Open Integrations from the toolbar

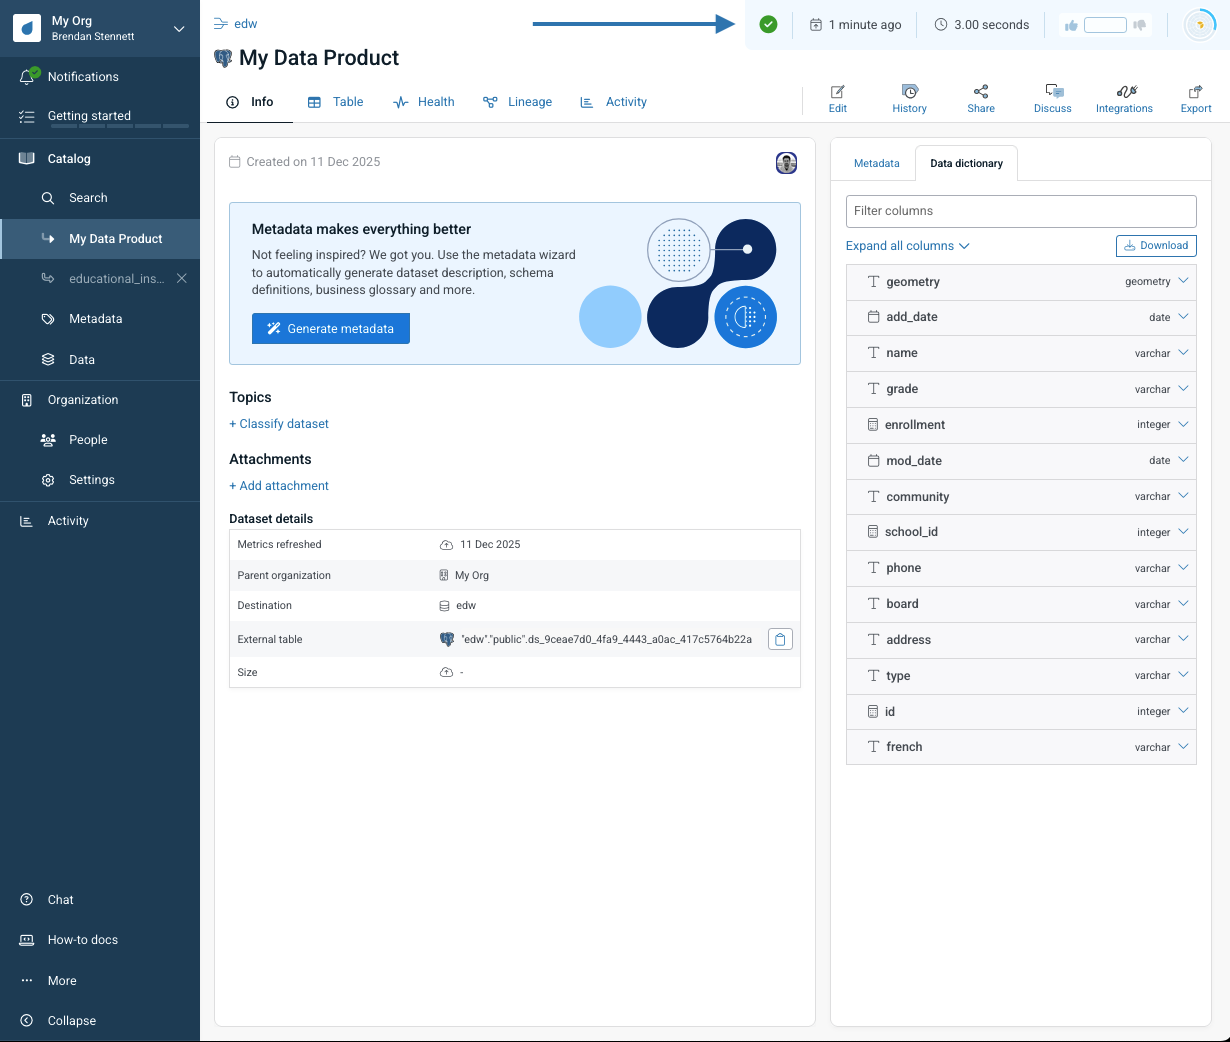pos(1124,98)
